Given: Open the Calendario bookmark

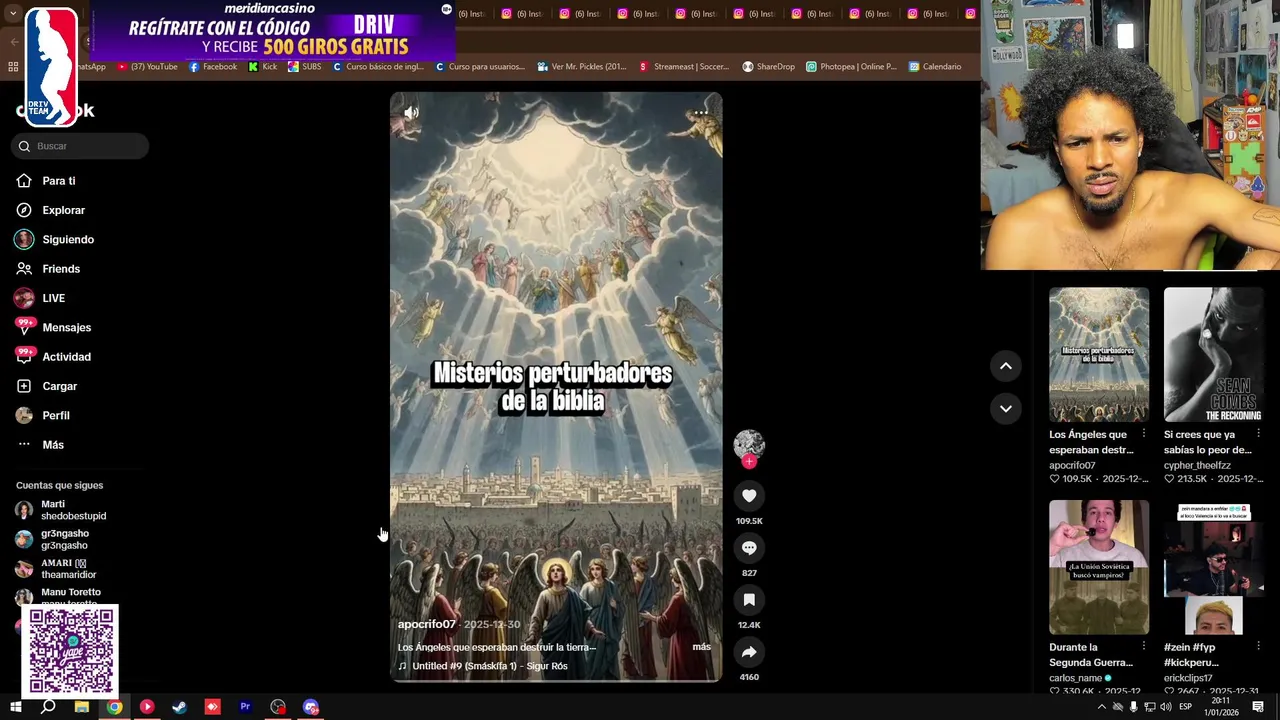Looking at the screenshot, I should [x=935, y=67].
